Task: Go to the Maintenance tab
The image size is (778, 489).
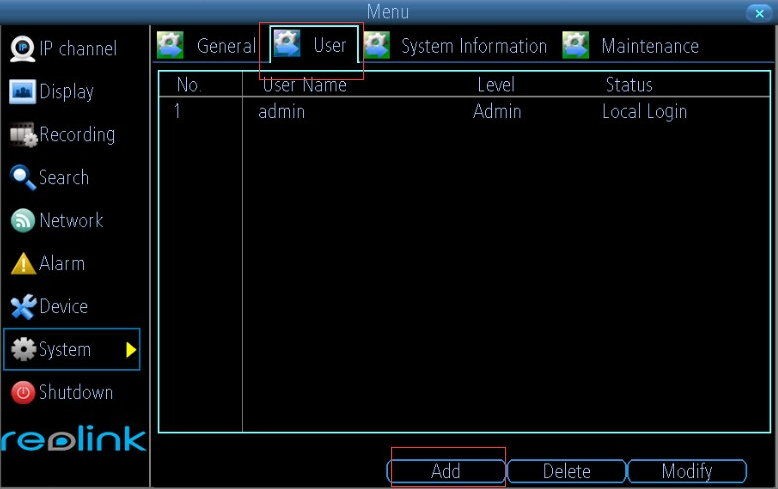Action: click(631, 46)
